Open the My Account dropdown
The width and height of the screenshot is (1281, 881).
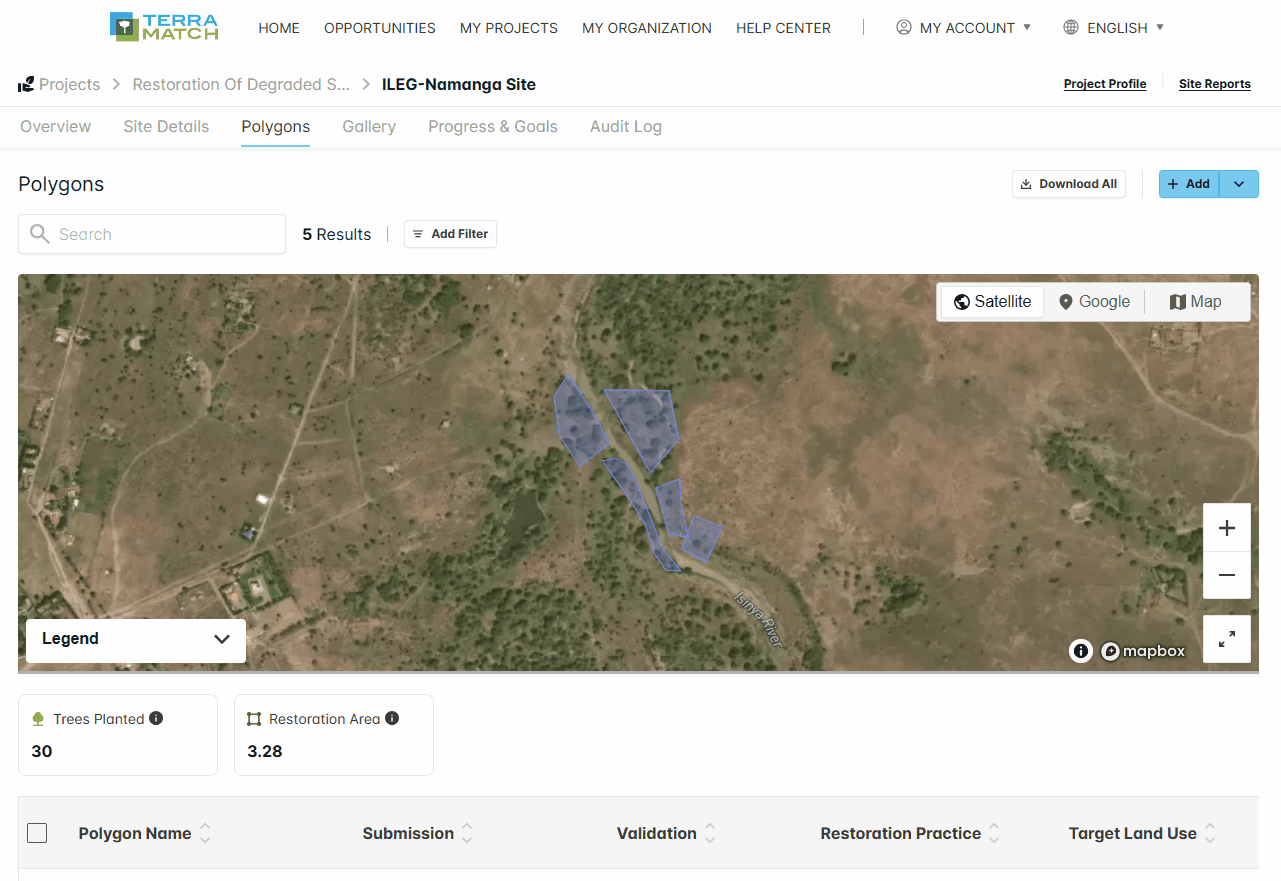tap(963, 28)
